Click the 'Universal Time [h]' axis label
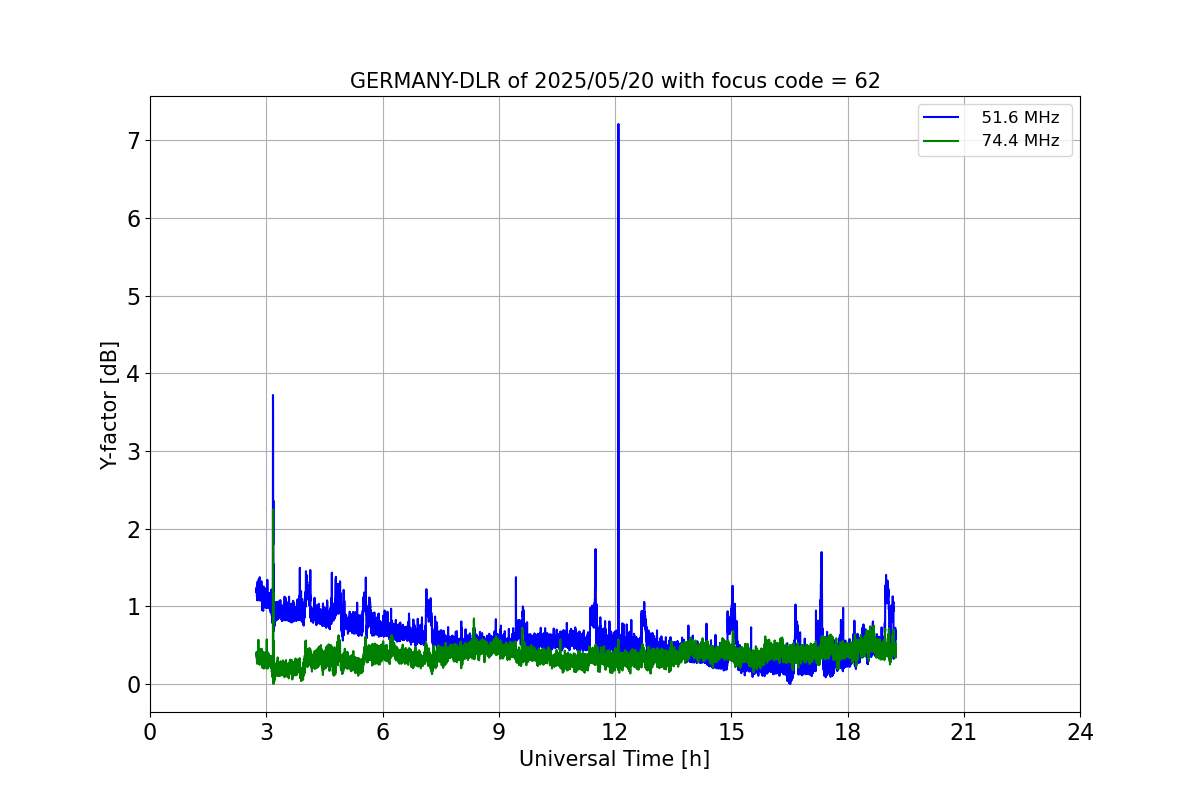This screenshot has width=1200, height=800. (614, 759)
